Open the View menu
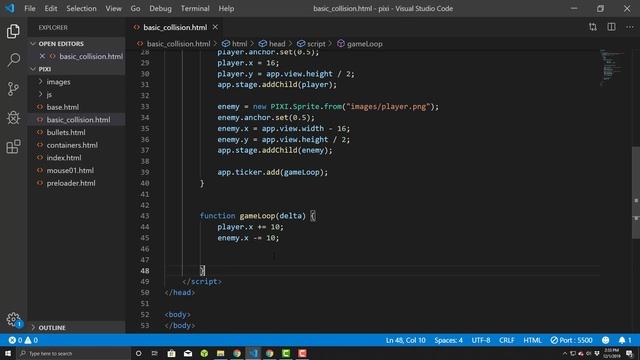This screenshot has height=360, width=640. pyautogui.click(x=113, y=8)
